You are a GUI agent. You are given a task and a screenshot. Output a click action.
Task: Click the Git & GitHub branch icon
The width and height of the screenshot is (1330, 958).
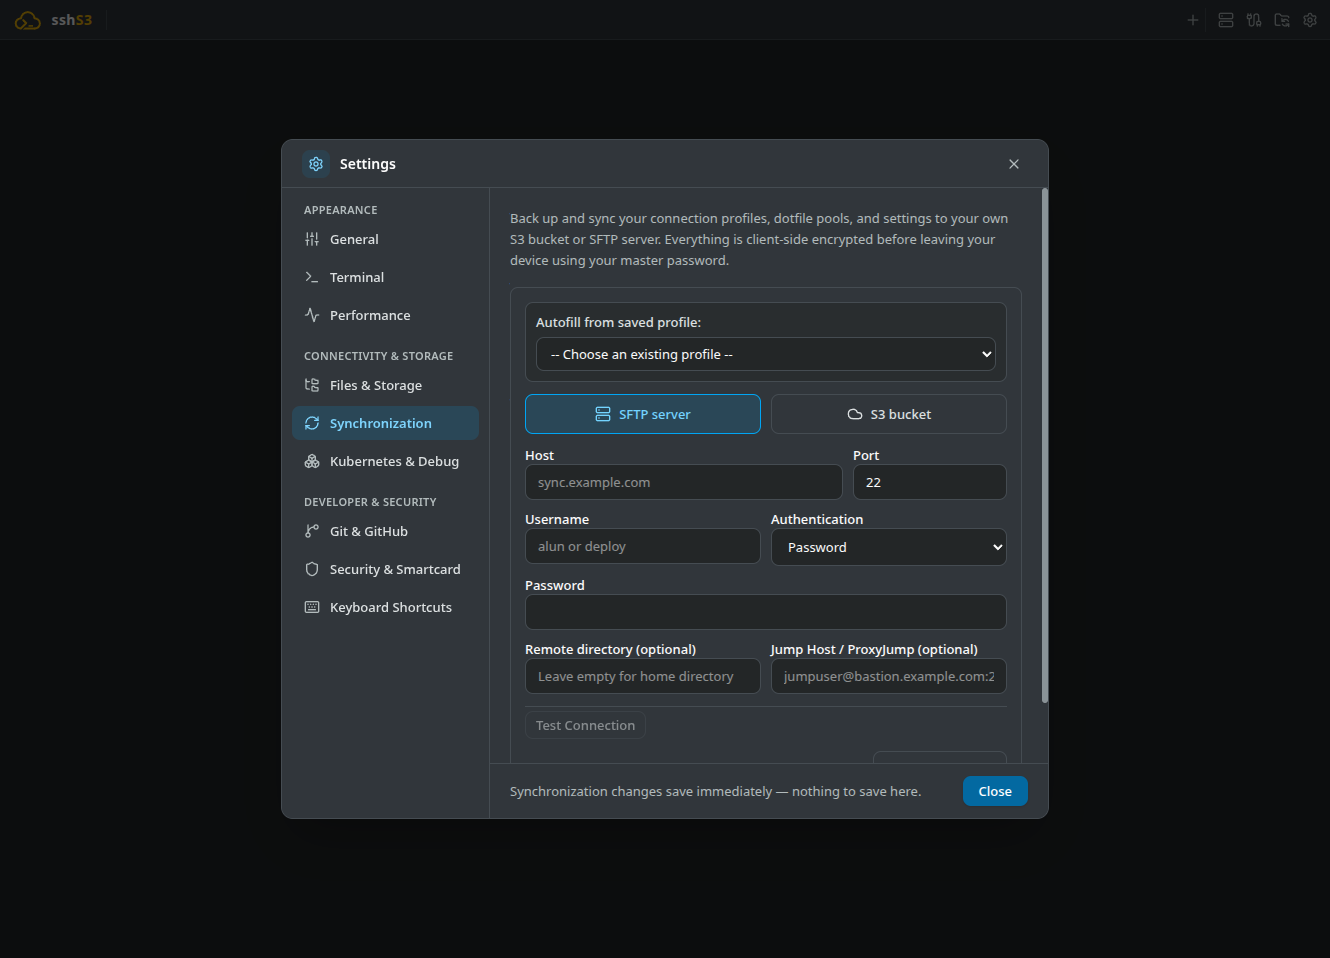pos(312,531)
